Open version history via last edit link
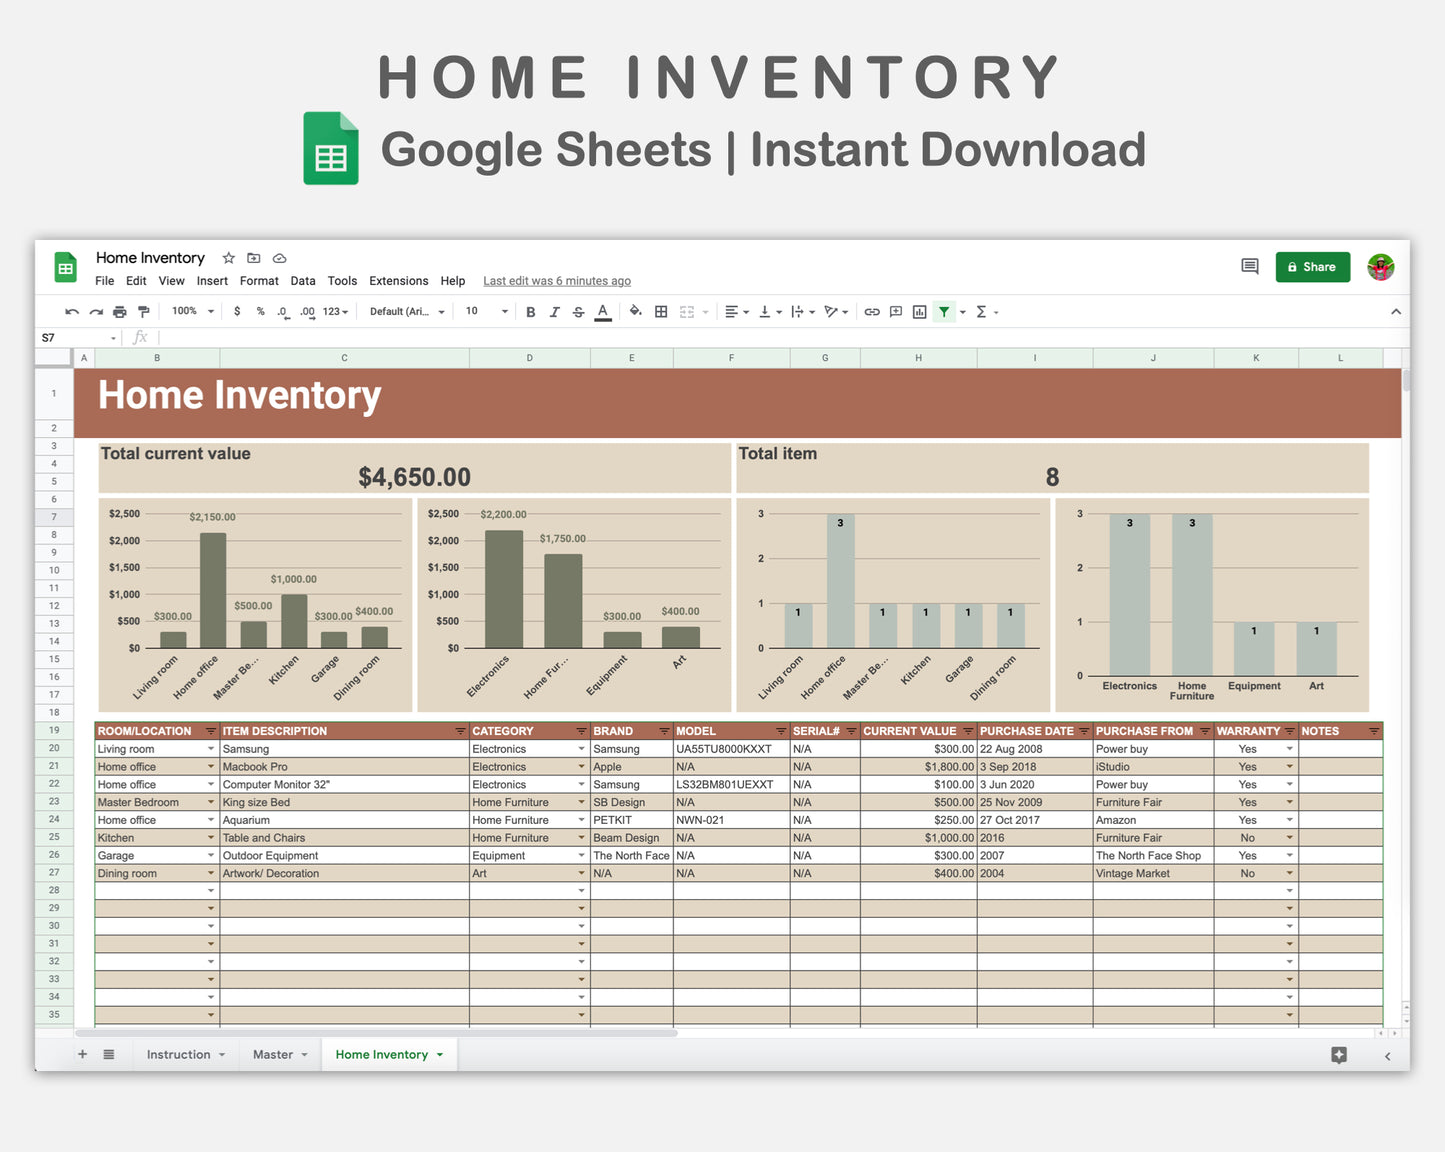The width and height of the screenshot is (1445, 1152). 556,281
